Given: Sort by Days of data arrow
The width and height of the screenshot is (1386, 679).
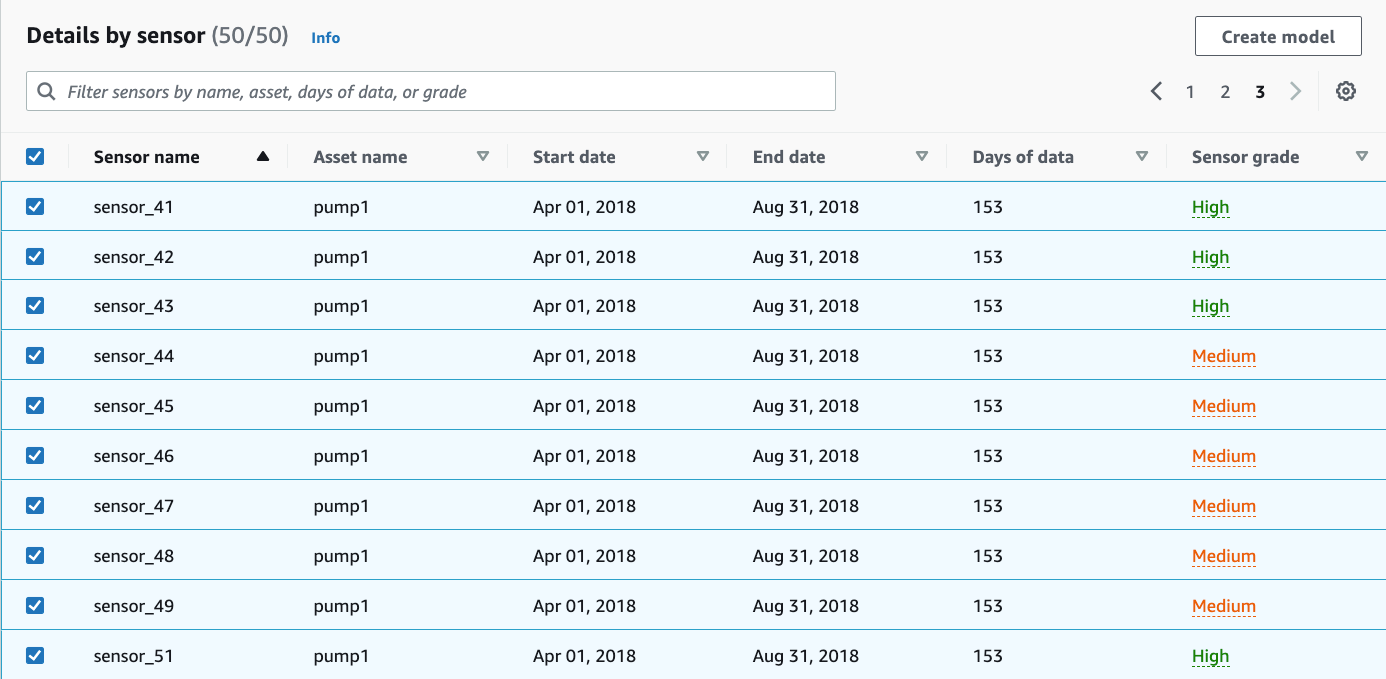Looking at the screenshot, I should pos(1142,156).
